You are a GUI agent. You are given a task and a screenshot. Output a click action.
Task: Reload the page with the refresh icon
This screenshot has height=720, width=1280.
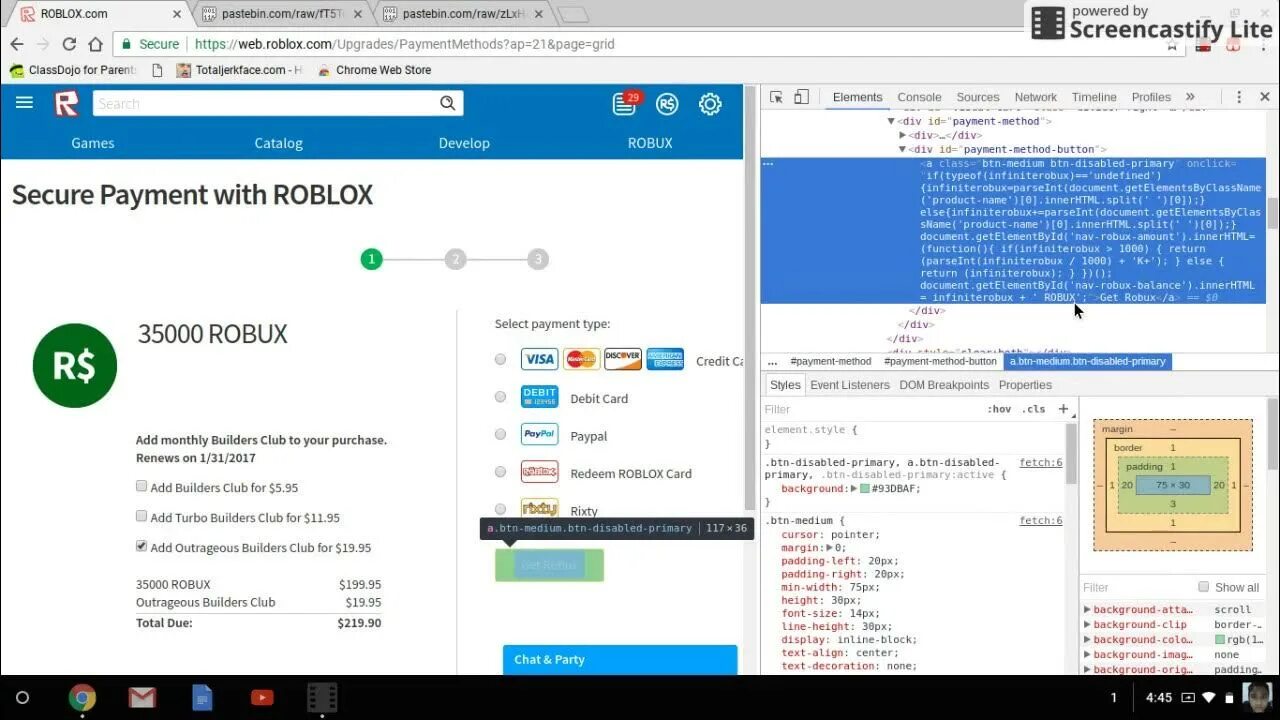69,44
